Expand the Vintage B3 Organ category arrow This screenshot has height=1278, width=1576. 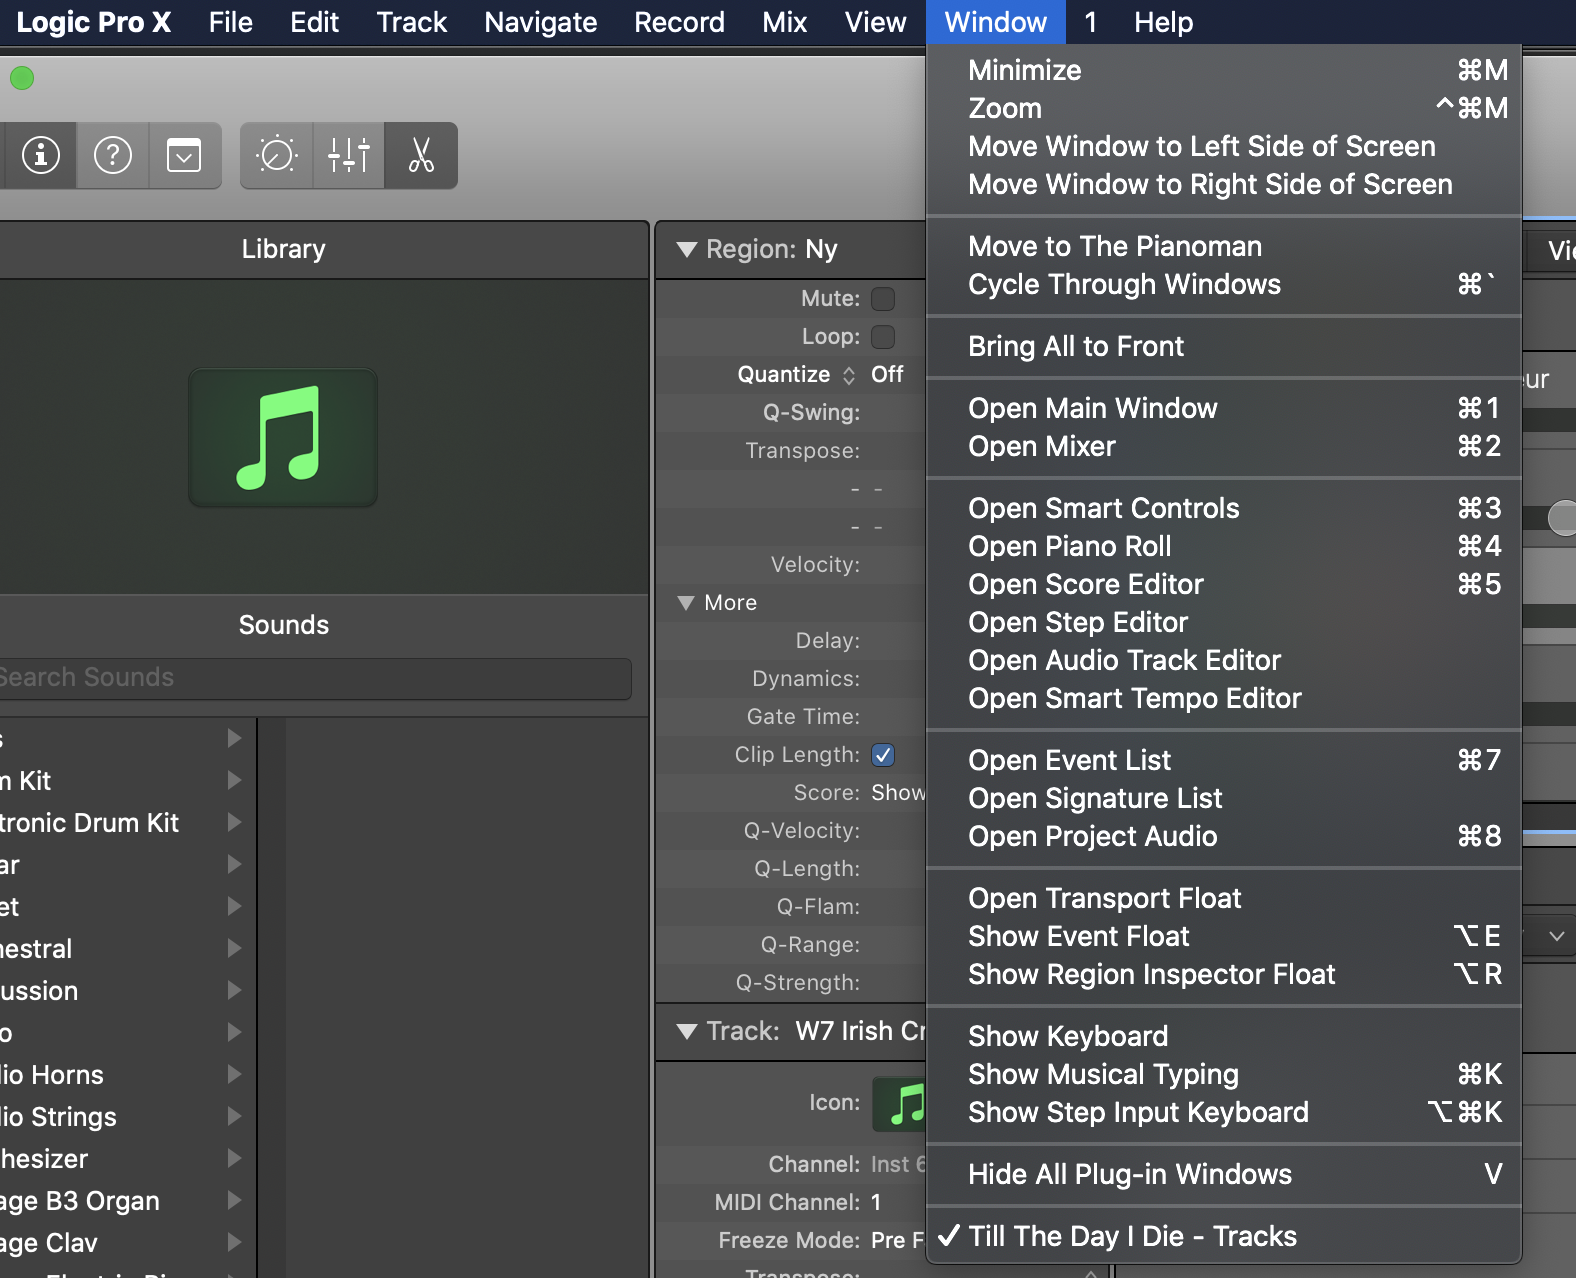[x=234, y=1200]
